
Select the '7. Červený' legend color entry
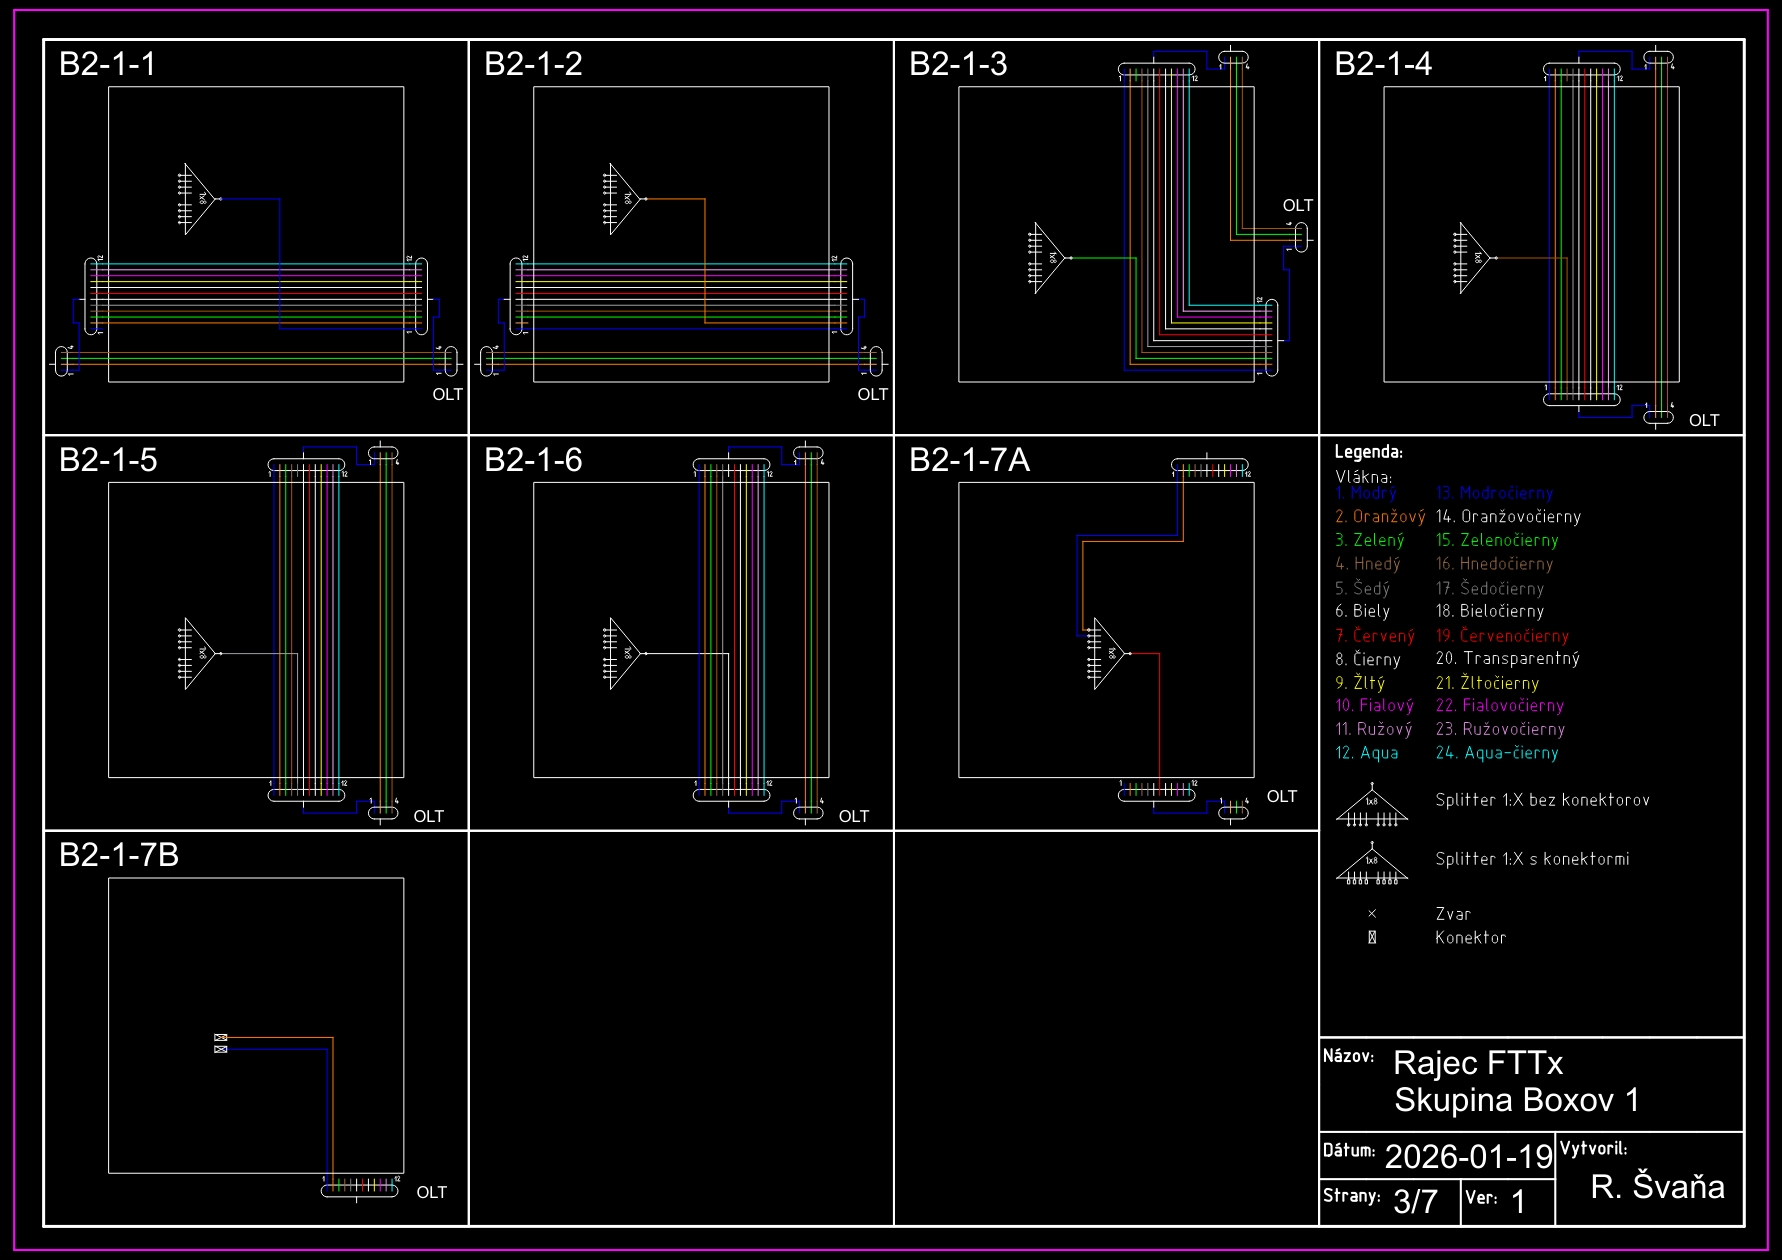coord(1374,636)
